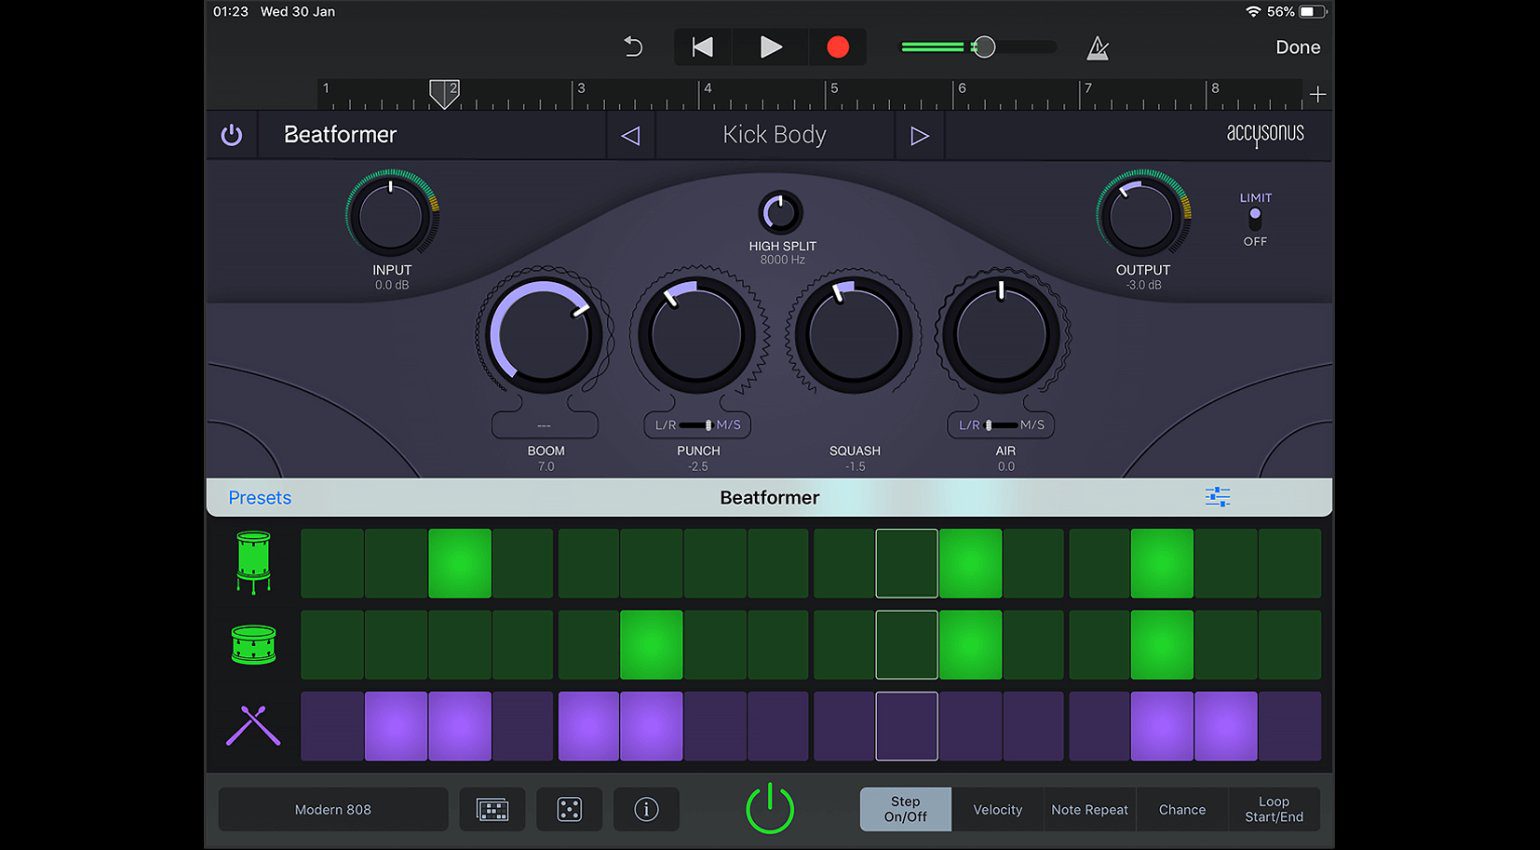This screenshot has width=1540, height=850.
Task: Open the Kick Body preset name
Action: click(x=774, y=135)
